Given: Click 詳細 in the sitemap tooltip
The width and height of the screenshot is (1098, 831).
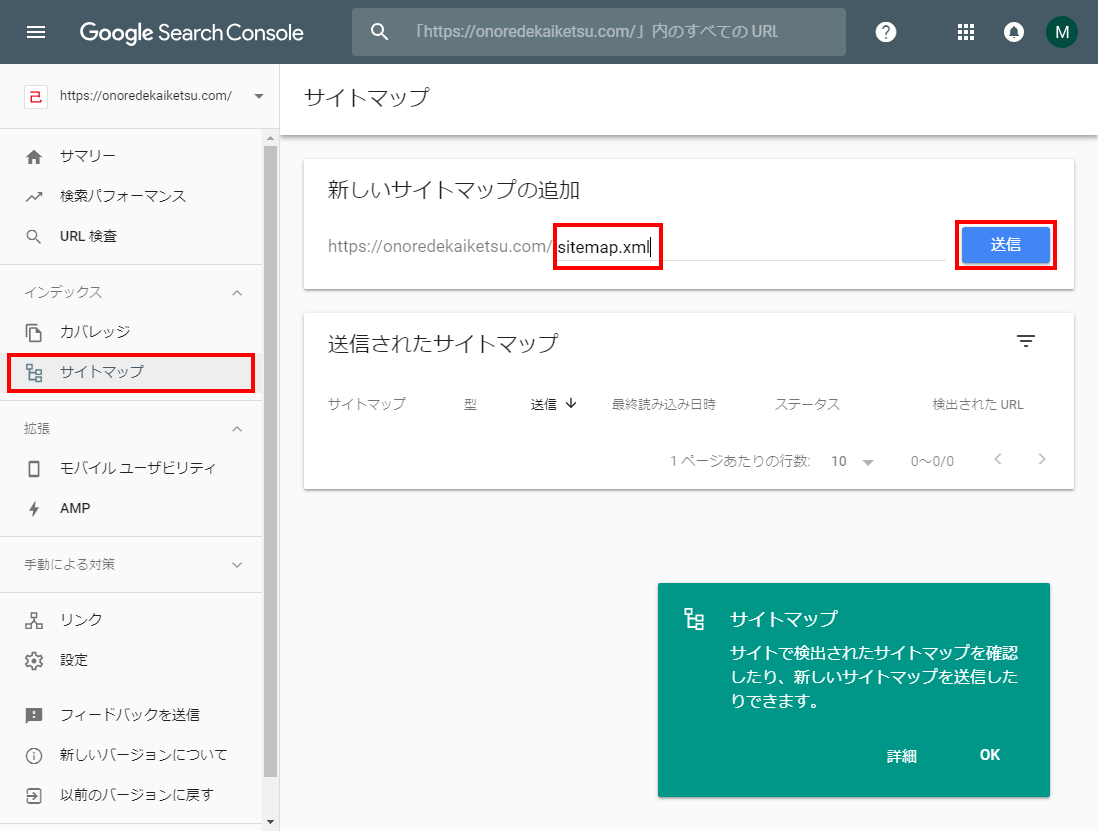Looking at the screenshot, I should pyautogui.click(x=901, y=756).
